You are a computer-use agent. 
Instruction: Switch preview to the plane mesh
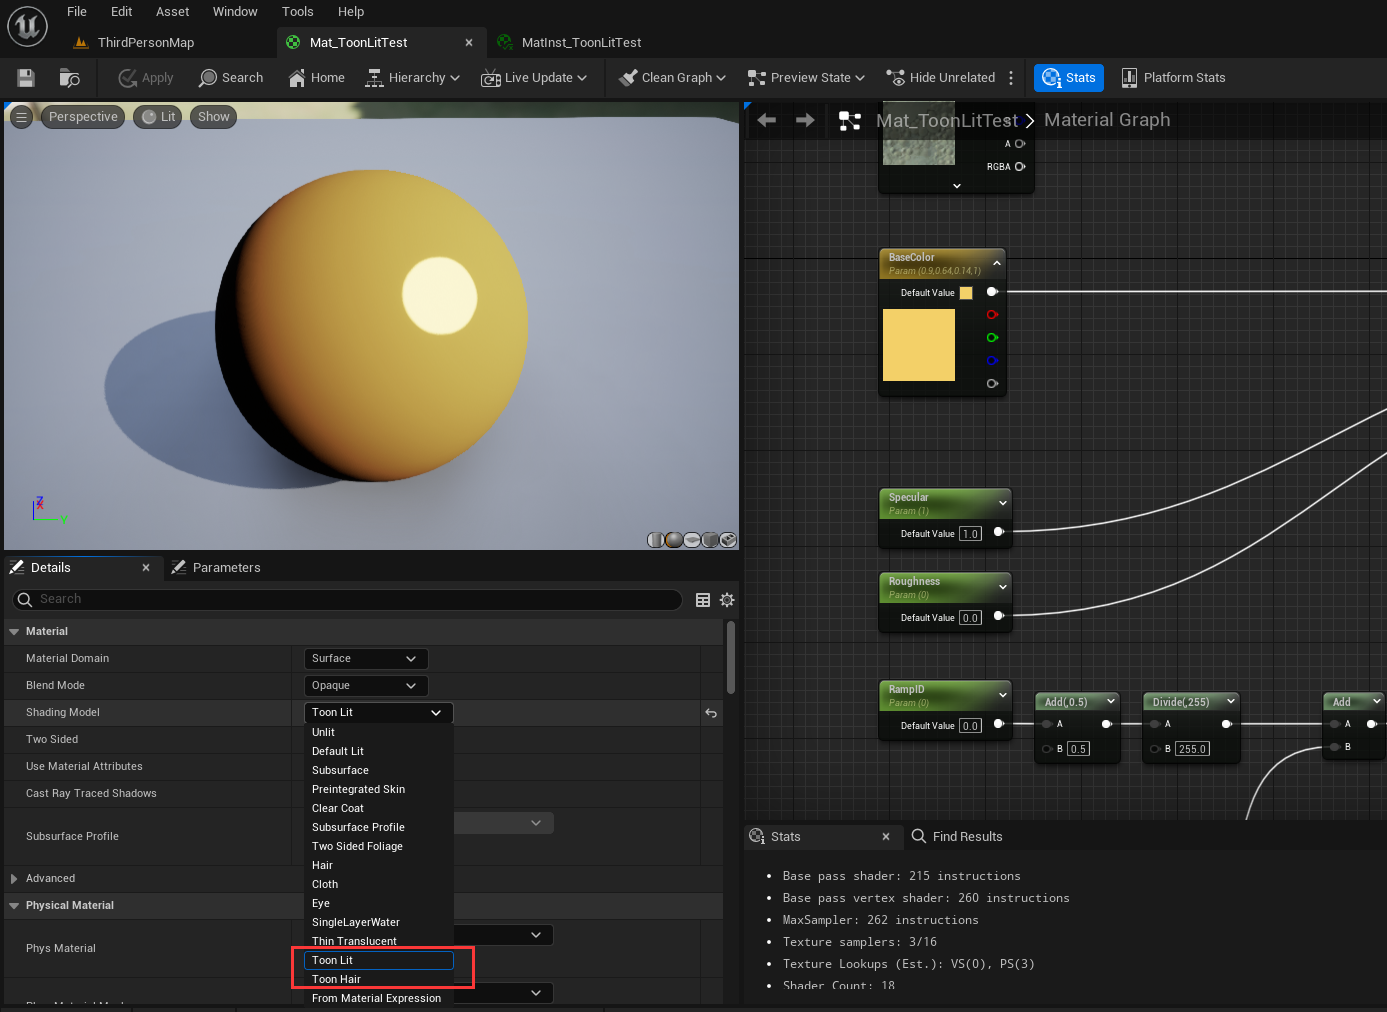click(x=692, y=539)
